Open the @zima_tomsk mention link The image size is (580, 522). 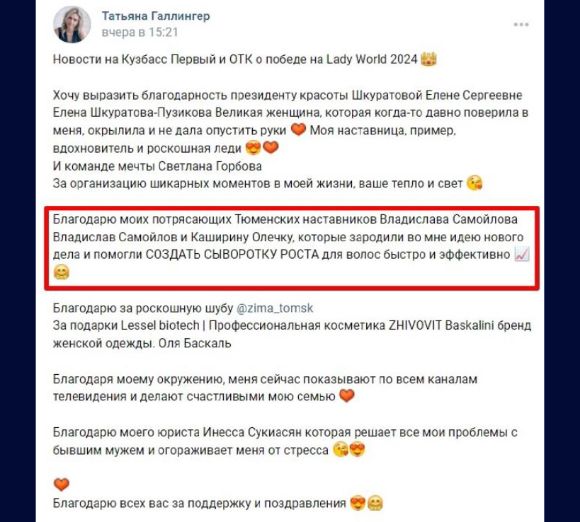274,308
